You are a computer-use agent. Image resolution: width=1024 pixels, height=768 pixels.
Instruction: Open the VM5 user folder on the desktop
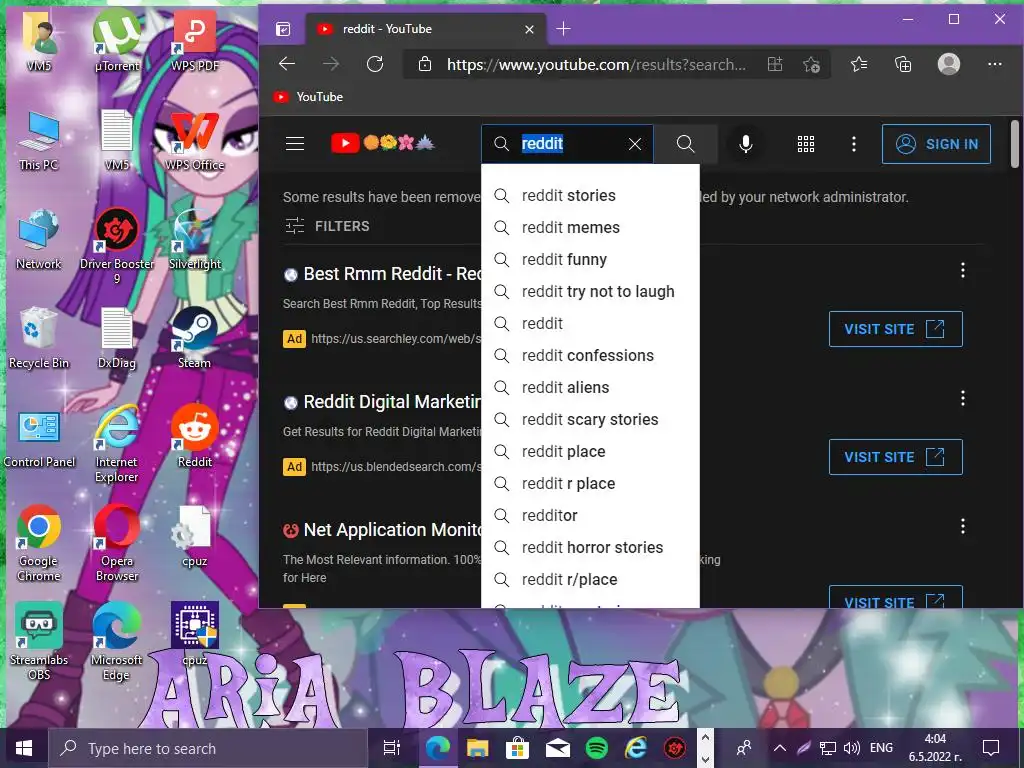coord(39,39)
